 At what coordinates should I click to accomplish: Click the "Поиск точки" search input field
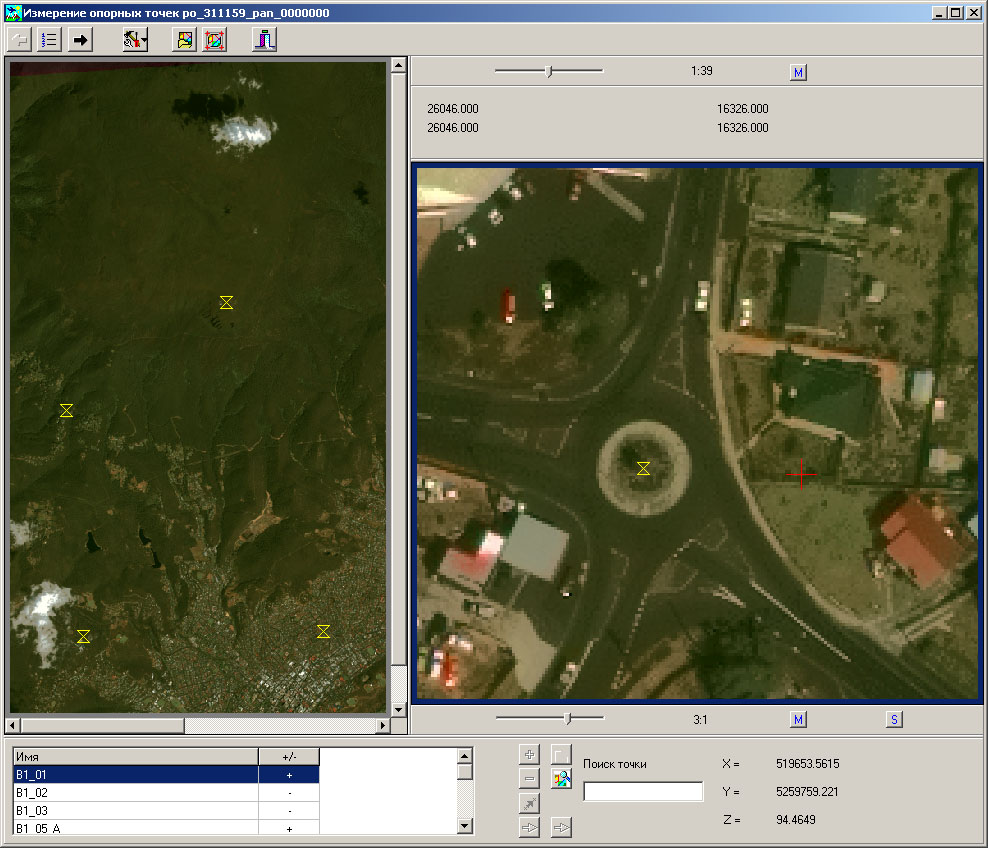click(642, 792)
